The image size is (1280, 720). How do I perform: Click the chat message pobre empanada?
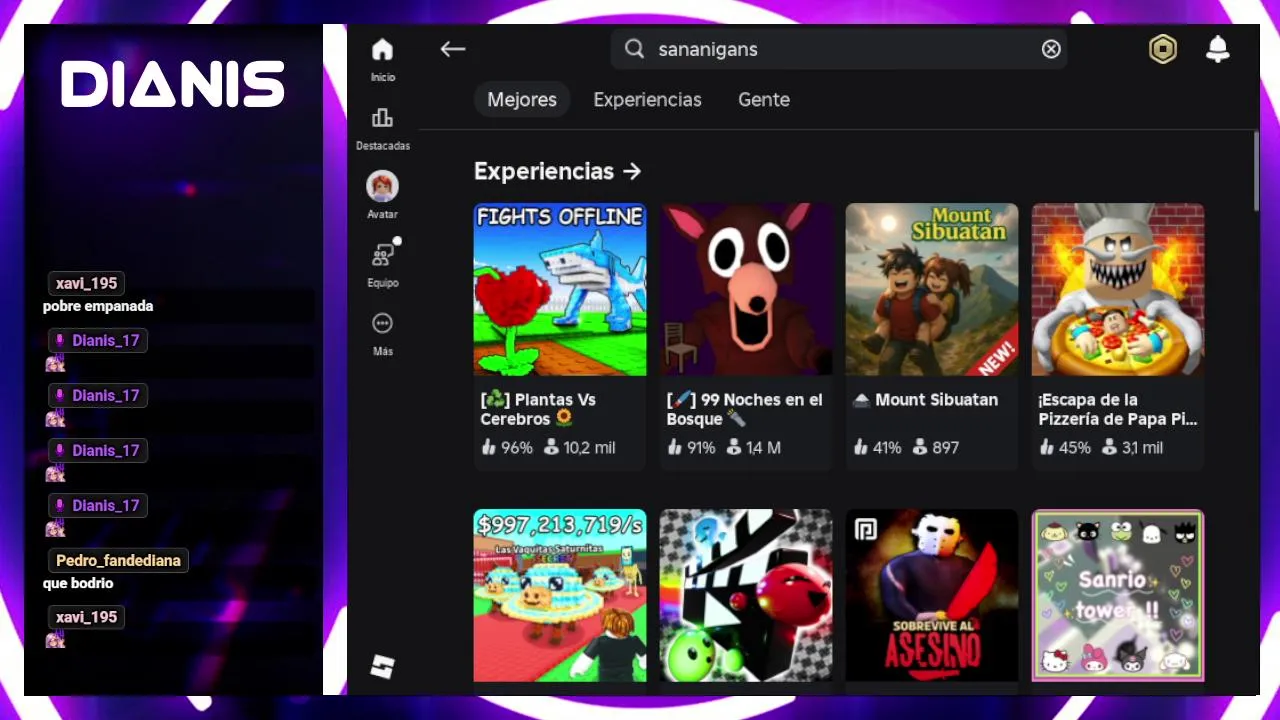click(98, 306)
